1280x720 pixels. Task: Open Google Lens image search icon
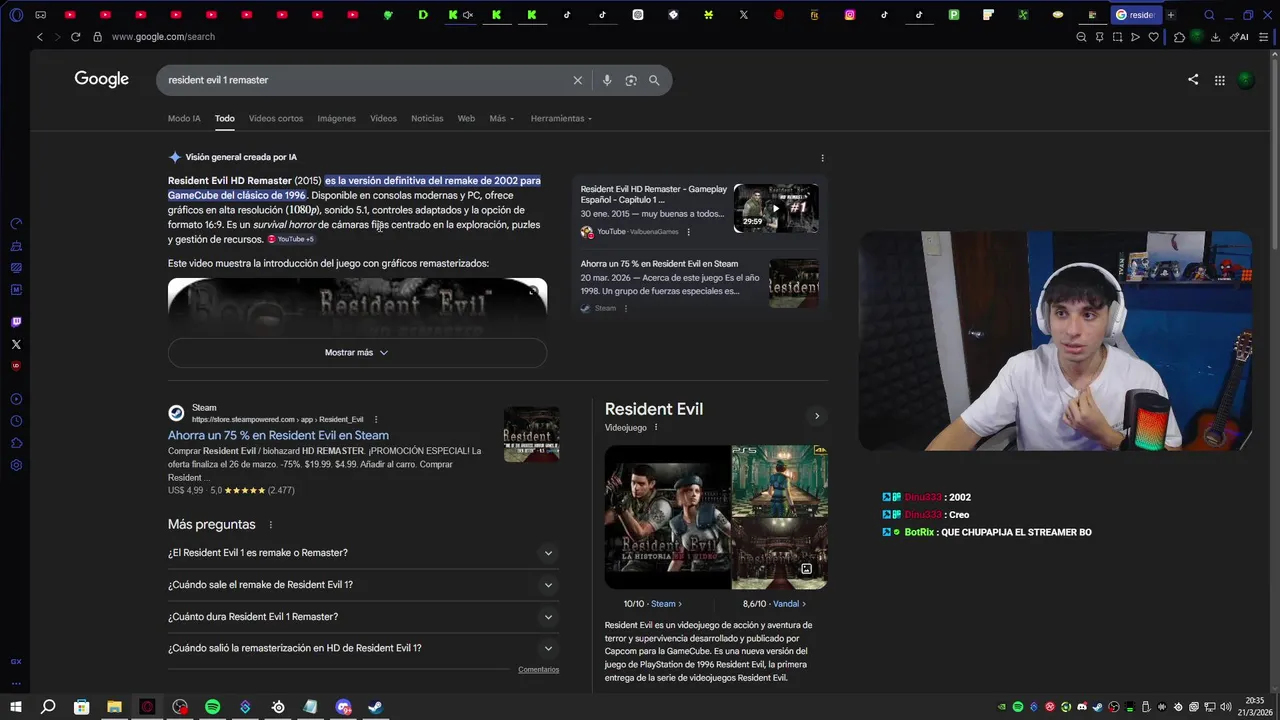pyautogui.click(x=631, y=80)
